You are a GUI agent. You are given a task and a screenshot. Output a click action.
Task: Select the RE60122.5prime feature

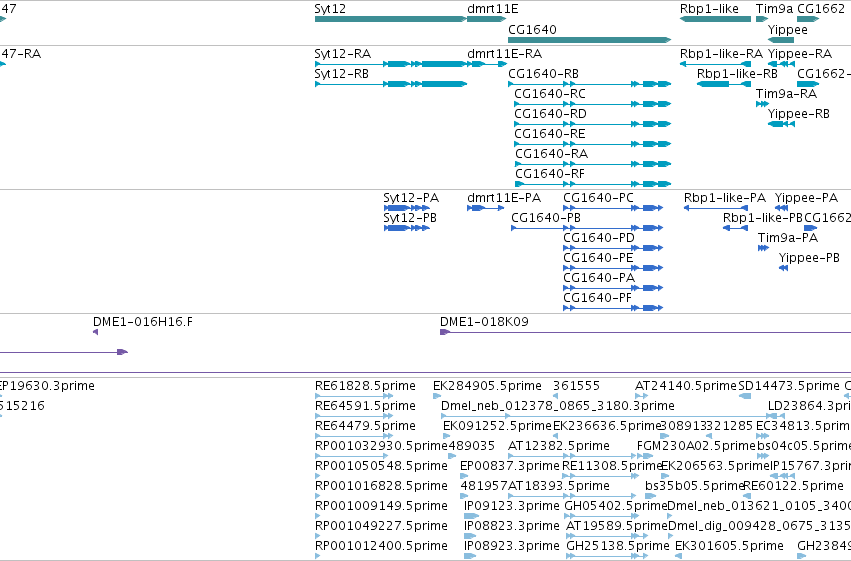point(747,496)
